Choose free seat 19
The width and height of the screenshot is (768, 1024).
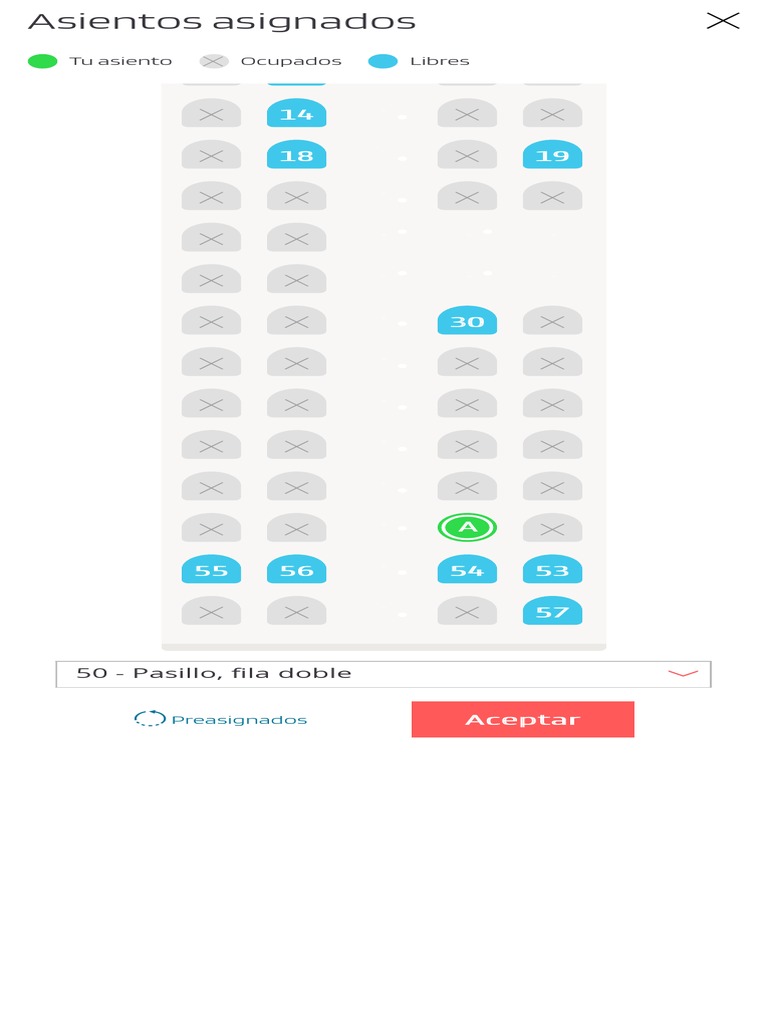[552, 155]
